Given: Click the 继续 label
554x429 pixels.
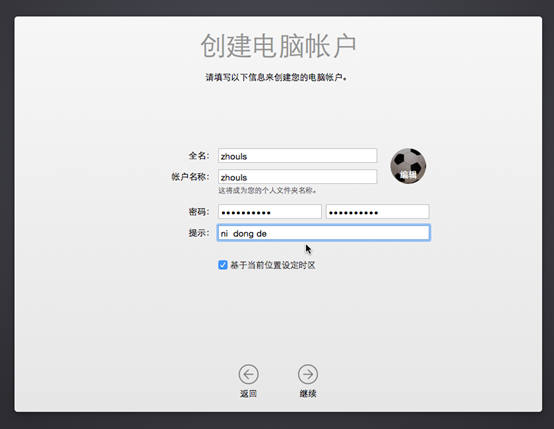Looking at the screenshot, I should point(308,394).
